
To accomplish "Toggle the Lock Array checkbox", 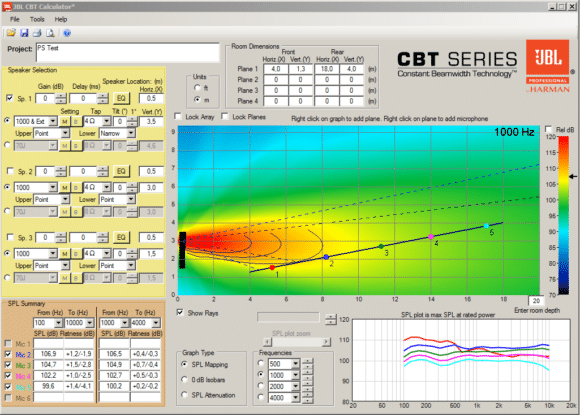I will click(178, 117).
